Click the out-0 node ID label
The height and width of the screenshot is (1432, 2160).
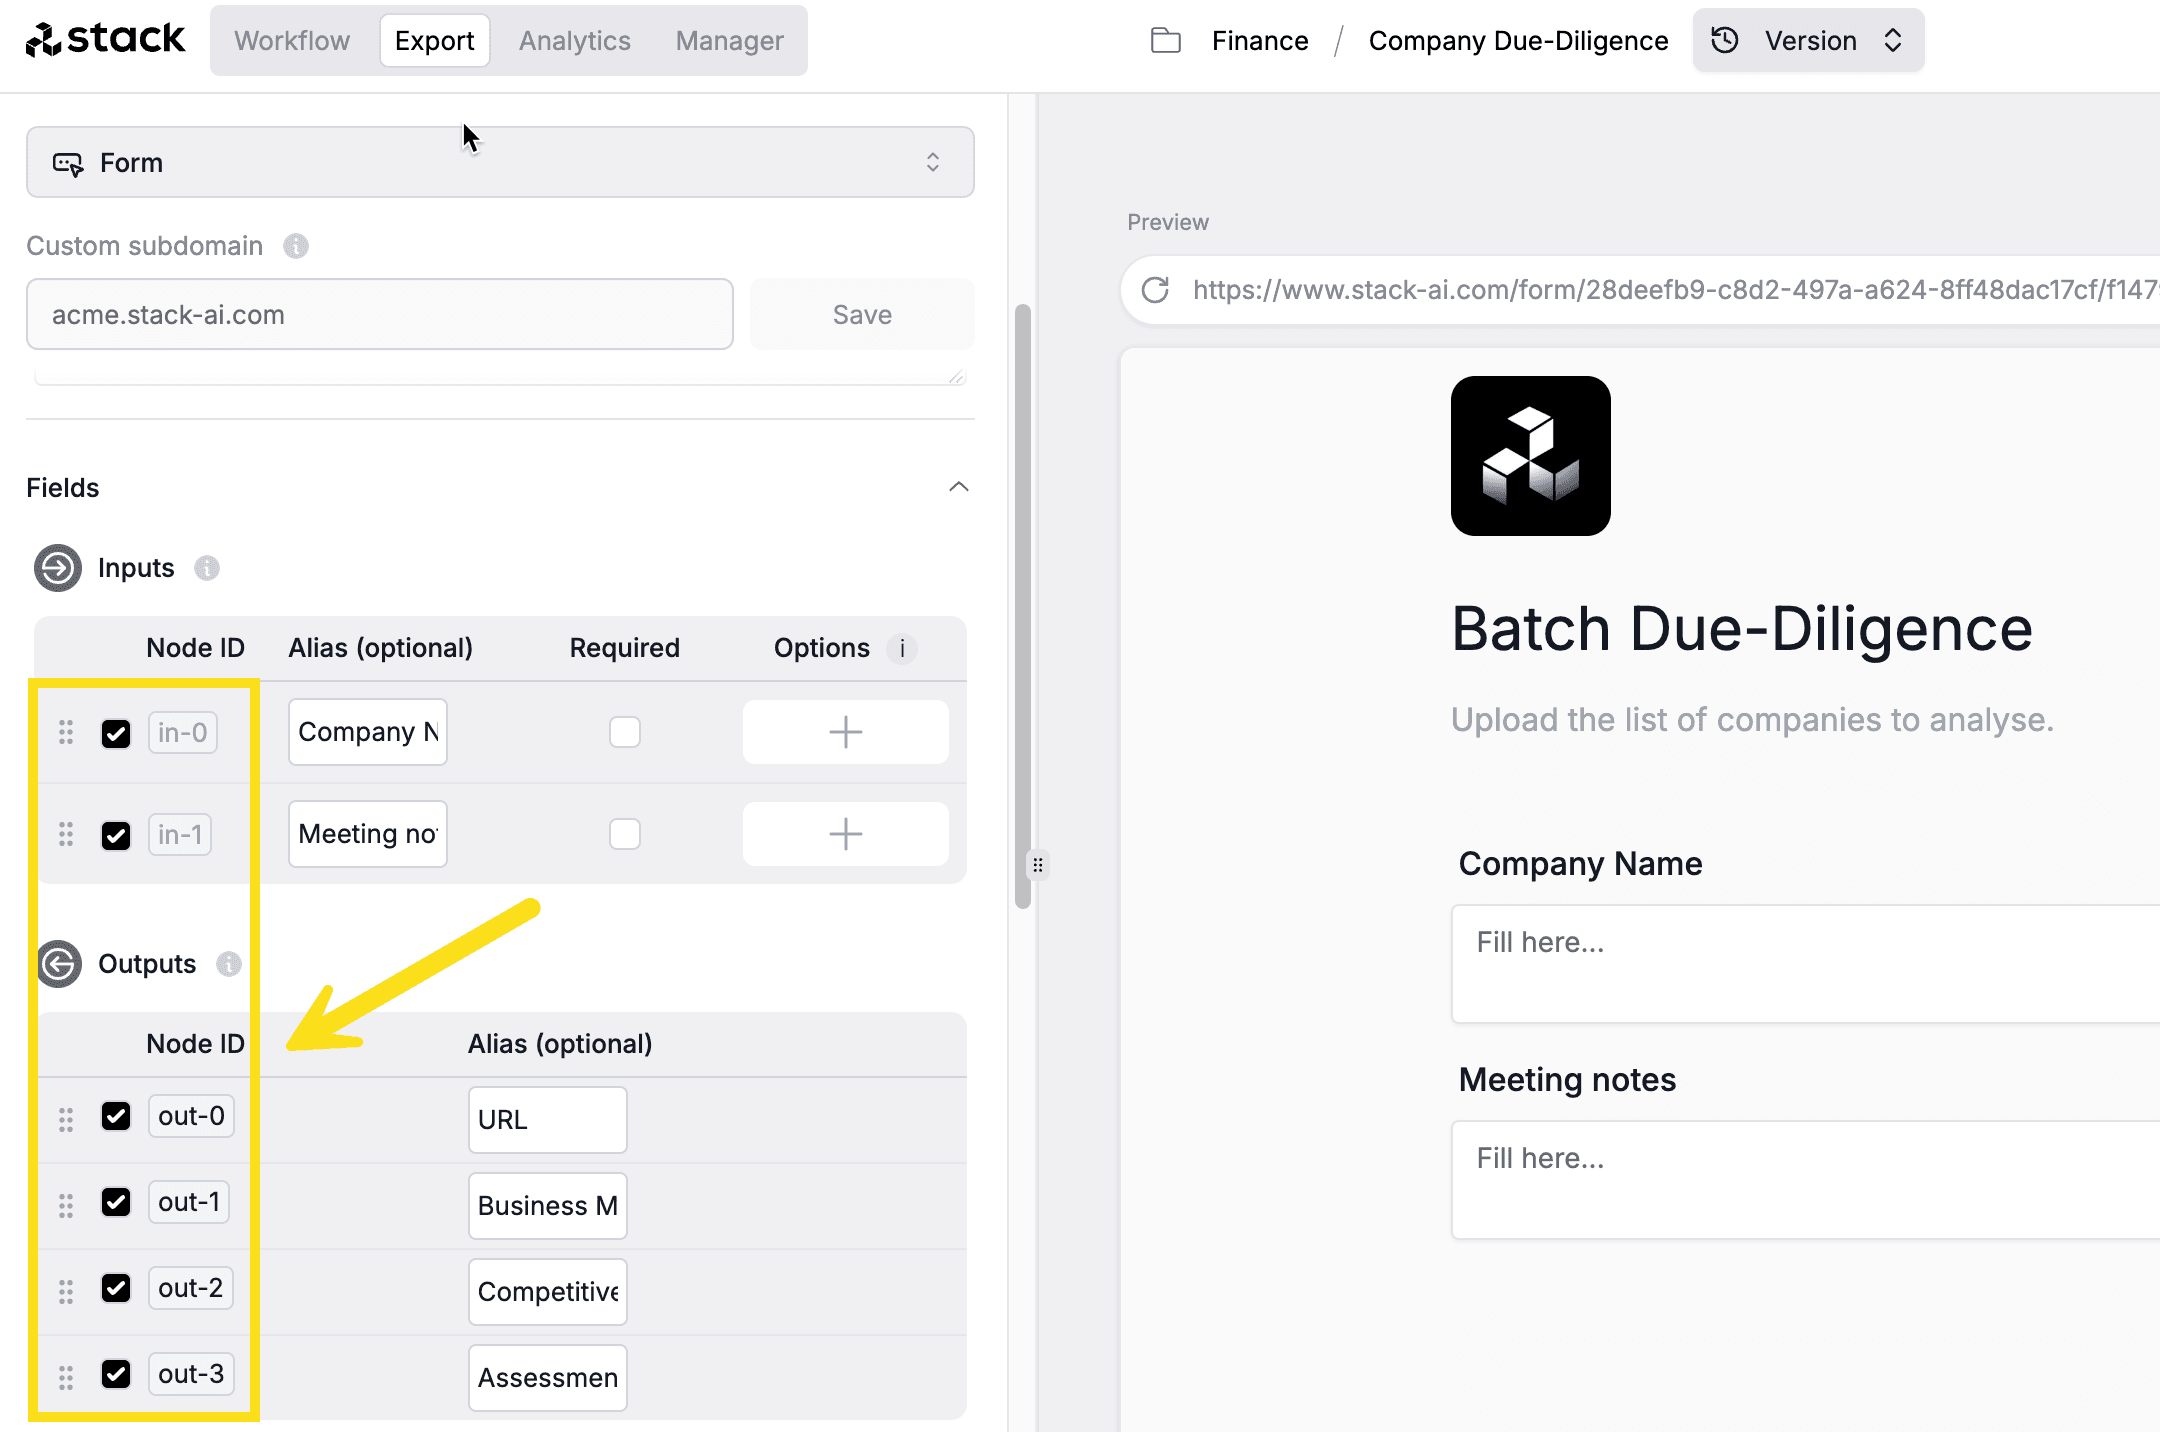(191, 1116)
